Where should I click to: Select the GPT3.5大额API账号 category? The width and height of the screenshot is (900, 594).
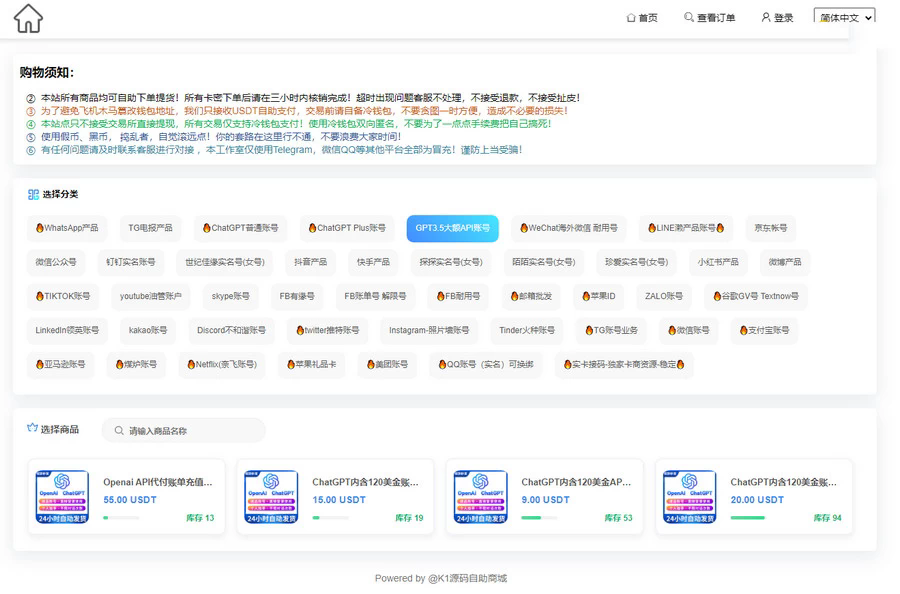(x=452, y=228)
